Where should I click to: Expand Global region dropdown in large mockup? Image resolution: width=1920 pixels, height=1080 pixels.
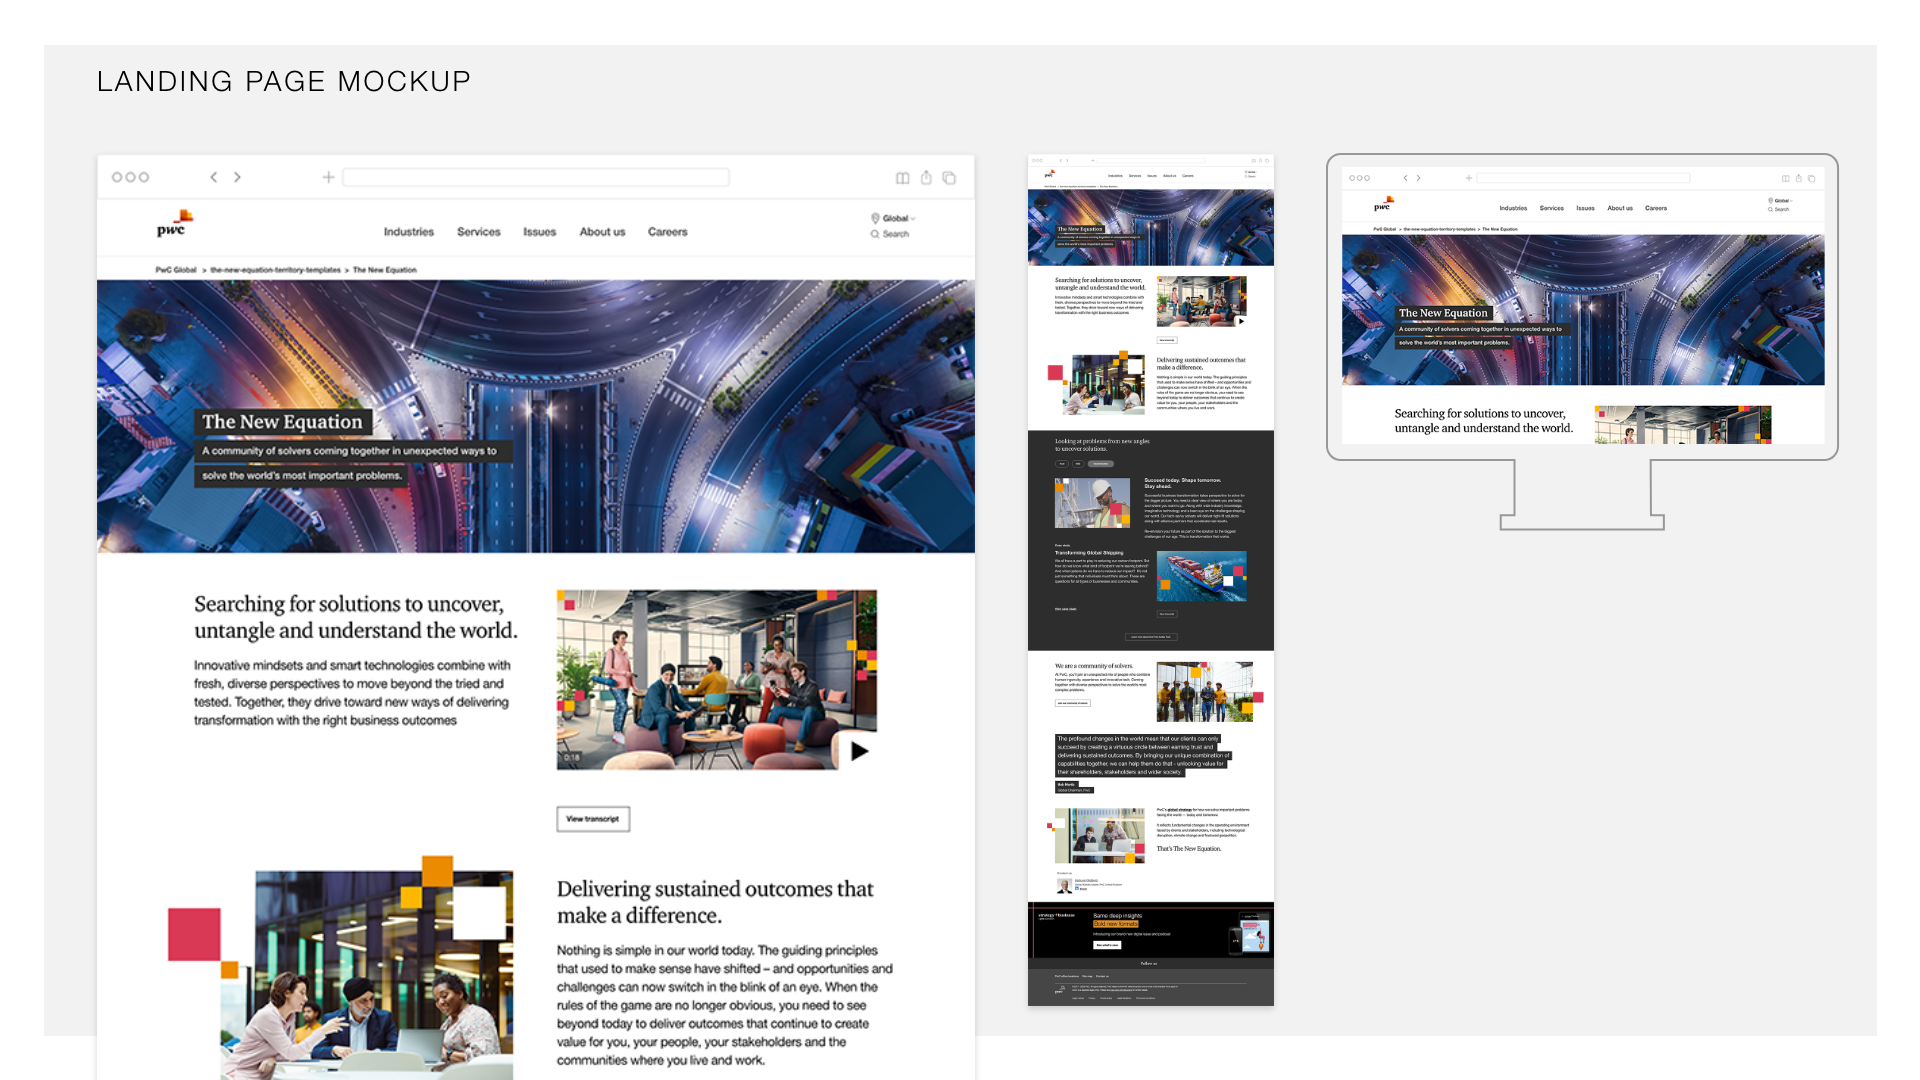[x=893, y=218]
